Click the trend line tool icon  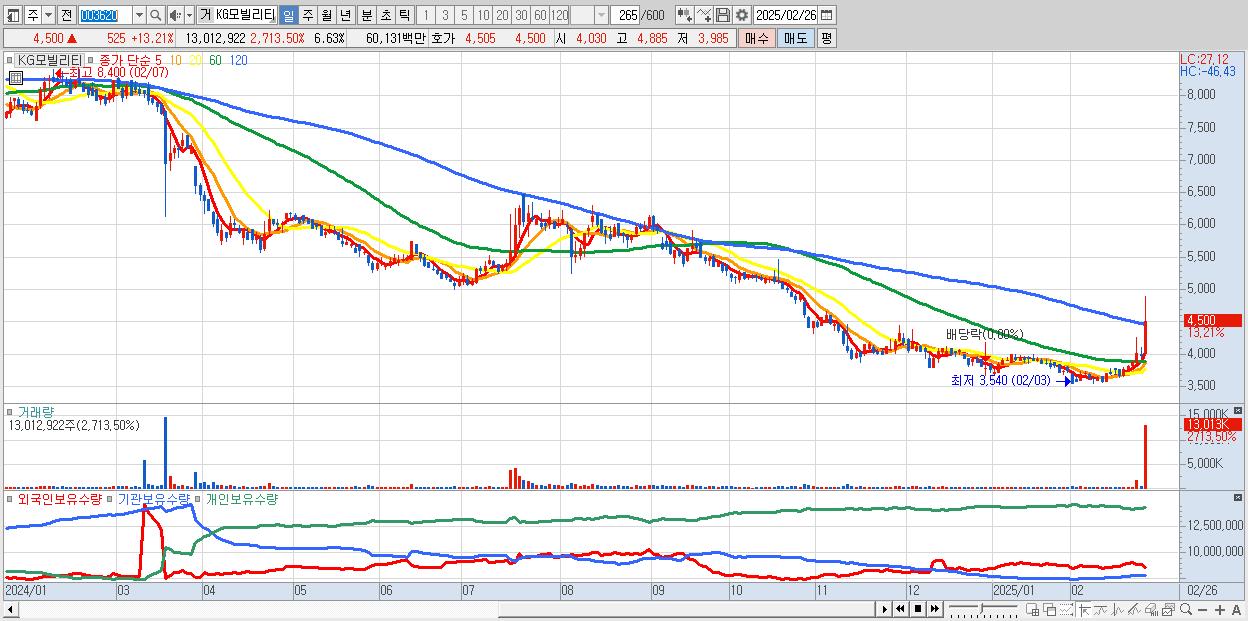point(1101,609)
